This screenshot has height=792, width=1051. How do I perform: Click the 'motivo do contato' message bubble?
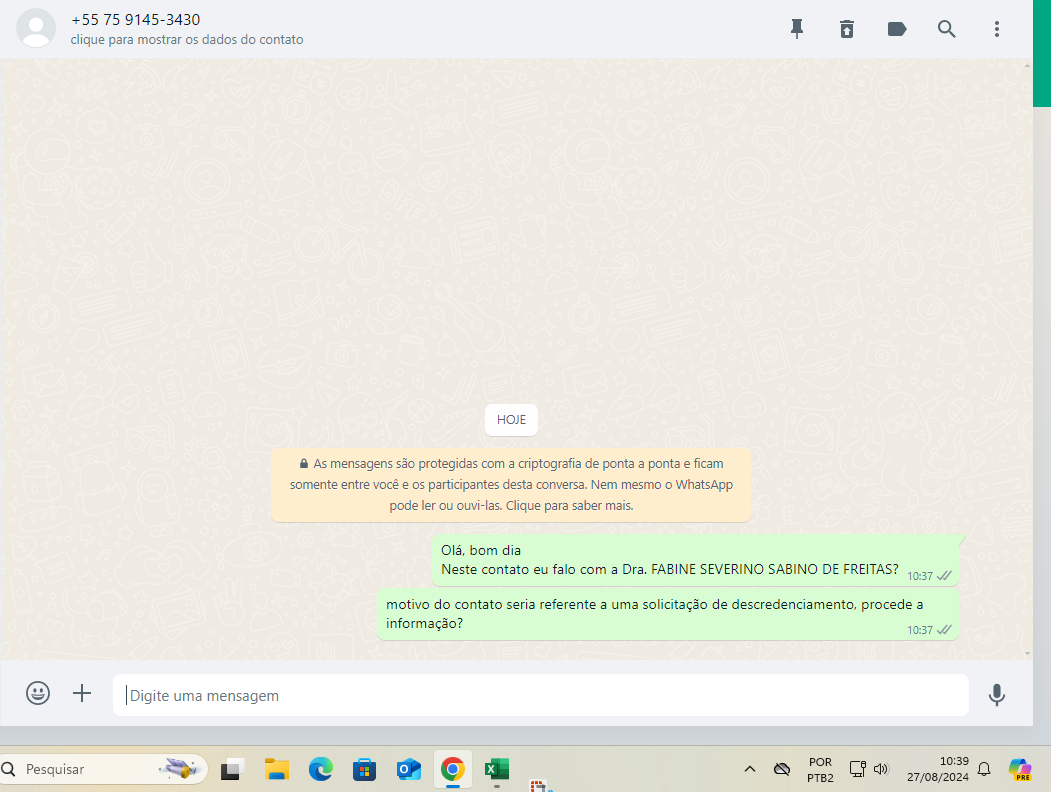point(668,614)
